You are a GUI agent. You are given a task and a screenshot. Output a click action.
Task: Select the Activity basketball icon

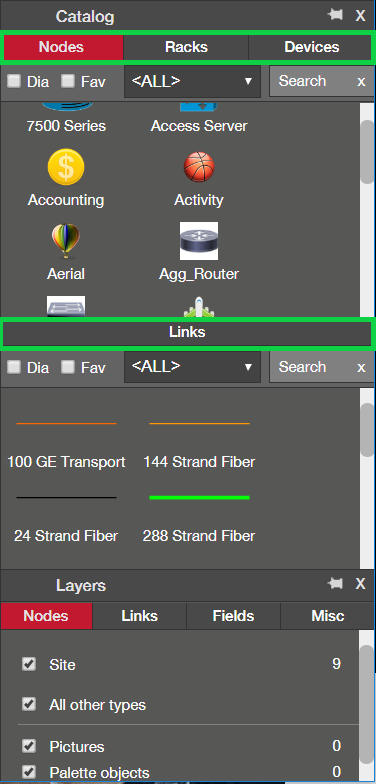pos(198,167)
